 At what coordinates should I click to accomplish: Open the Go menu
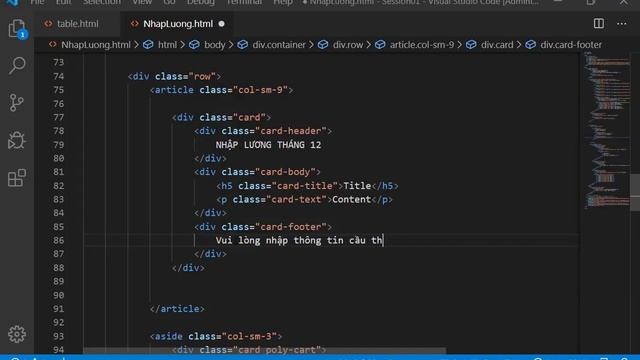[169, 2]
